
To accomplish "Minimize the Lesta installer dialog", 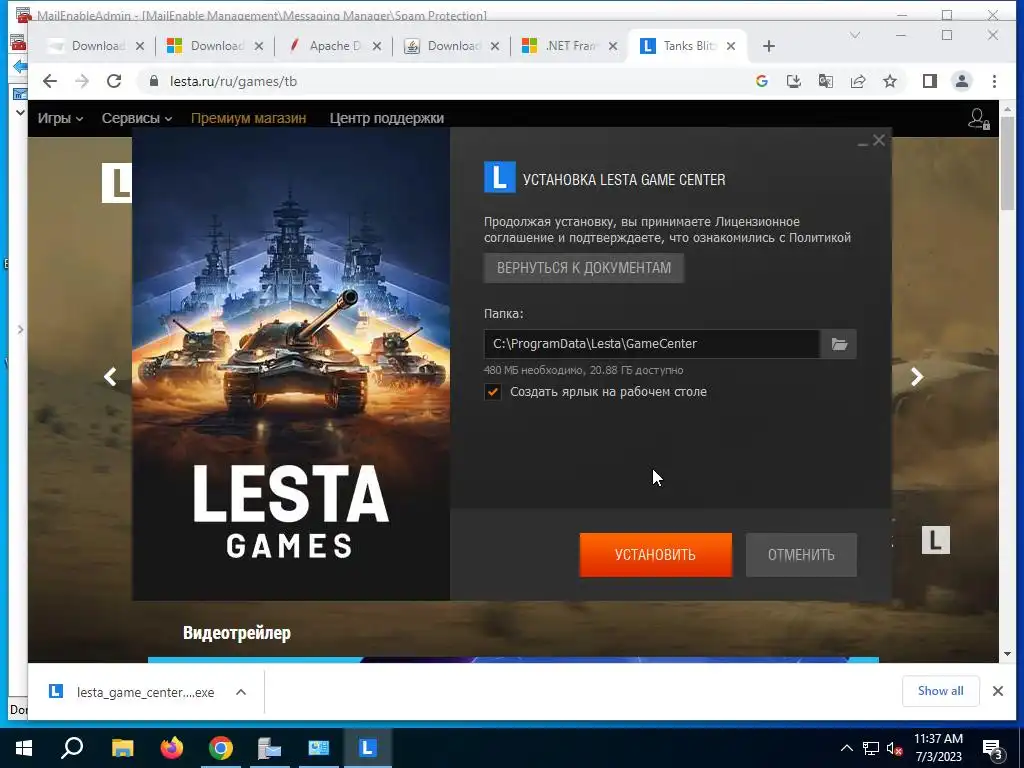I will tap(863, 142).
